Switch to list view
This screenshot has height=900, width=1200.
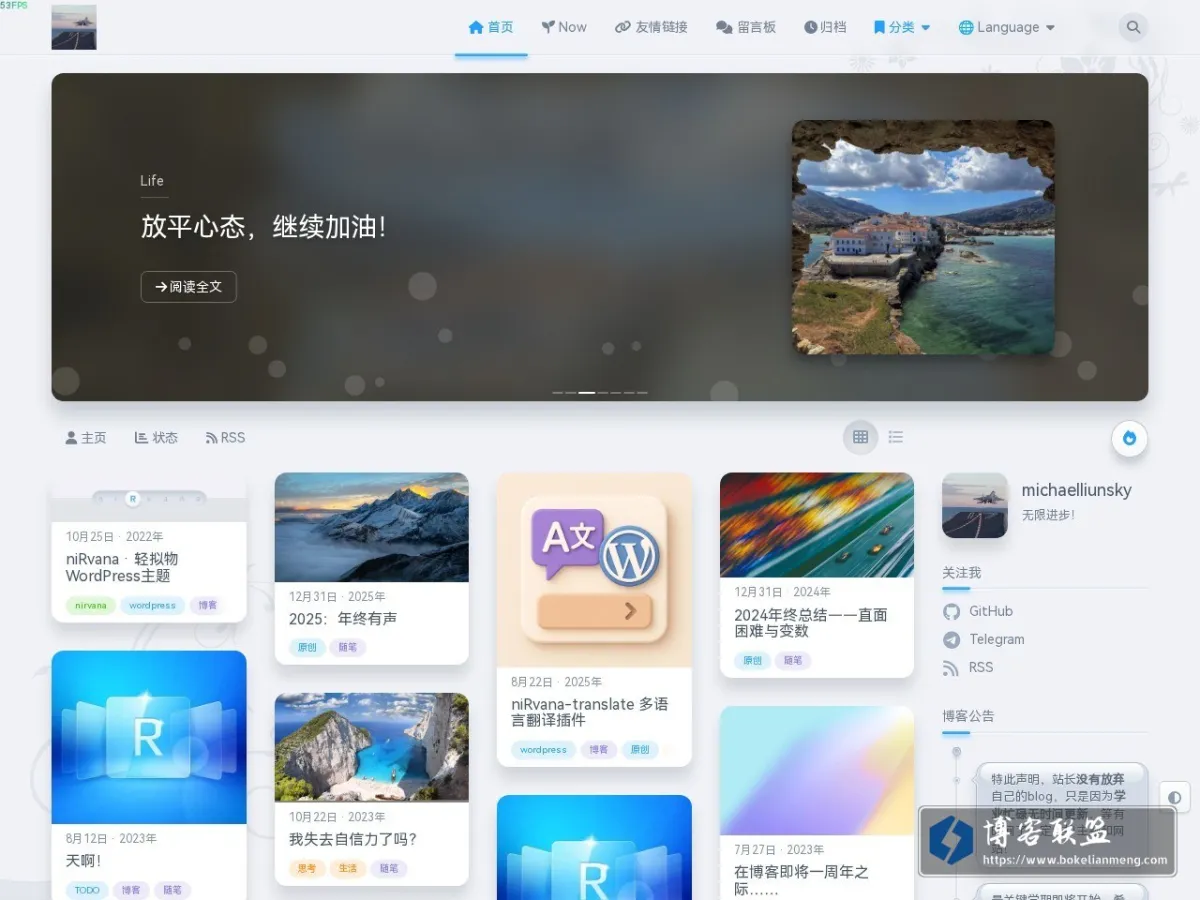click(896, 437)
